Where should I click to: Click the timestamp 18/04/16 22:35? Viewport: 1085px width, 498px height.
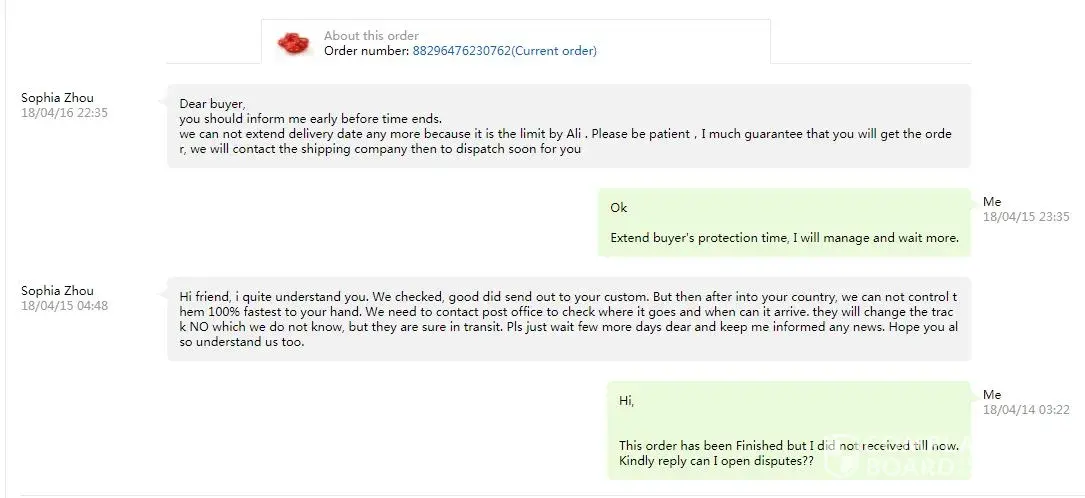[x=64, y=113]
